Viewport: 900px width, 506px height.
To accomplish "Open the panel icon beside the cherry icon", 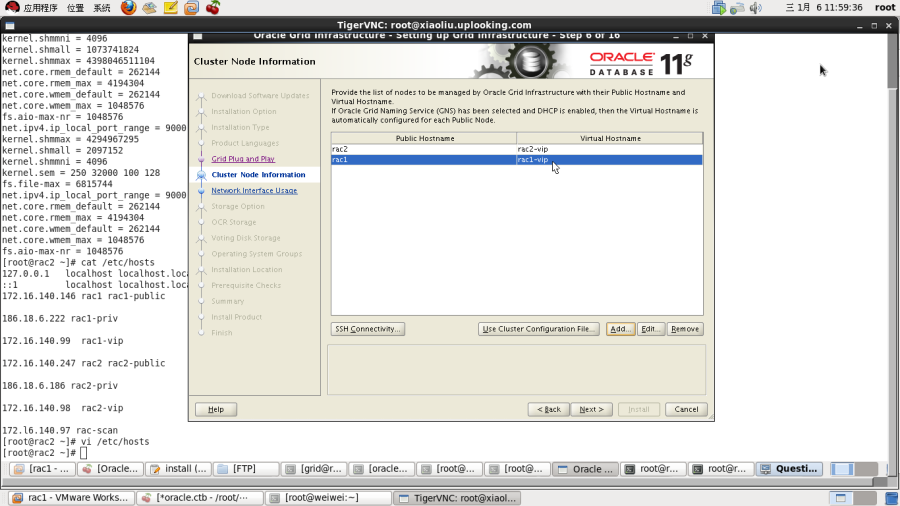I will [x=192, y=7].
